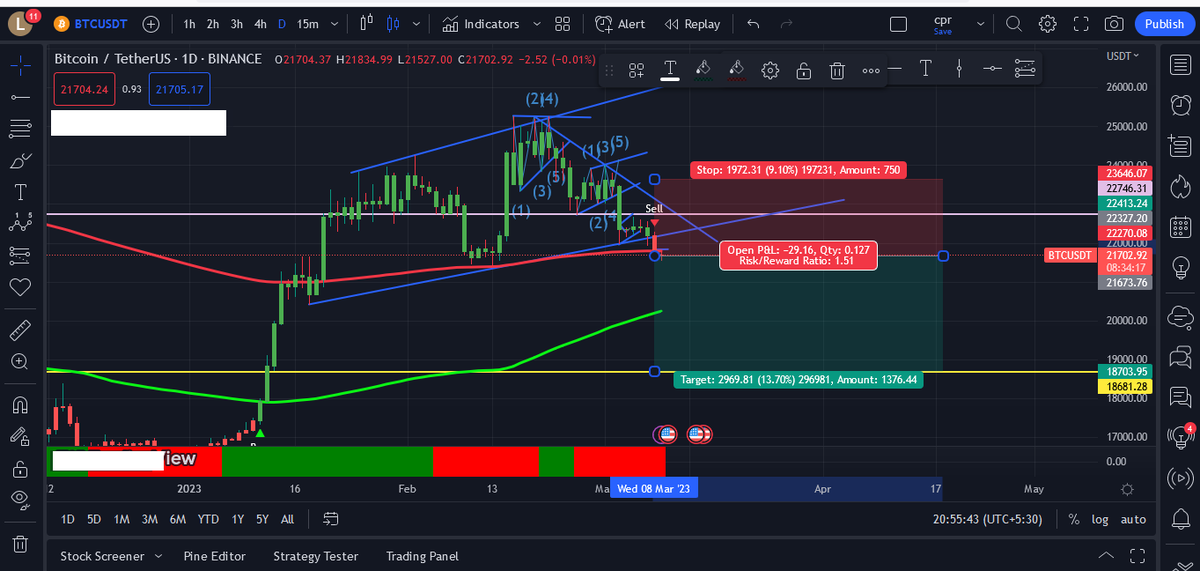Click the Publish button
Screen dimensions: 1200x571
click(1164, 24)
